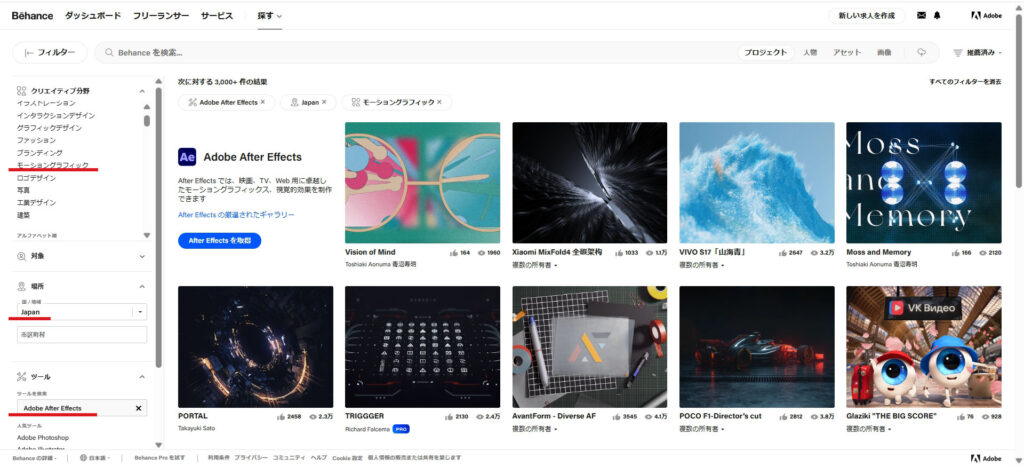Open the 探す navigation menu
1024x466 pixels.
(x=269, y=16)
